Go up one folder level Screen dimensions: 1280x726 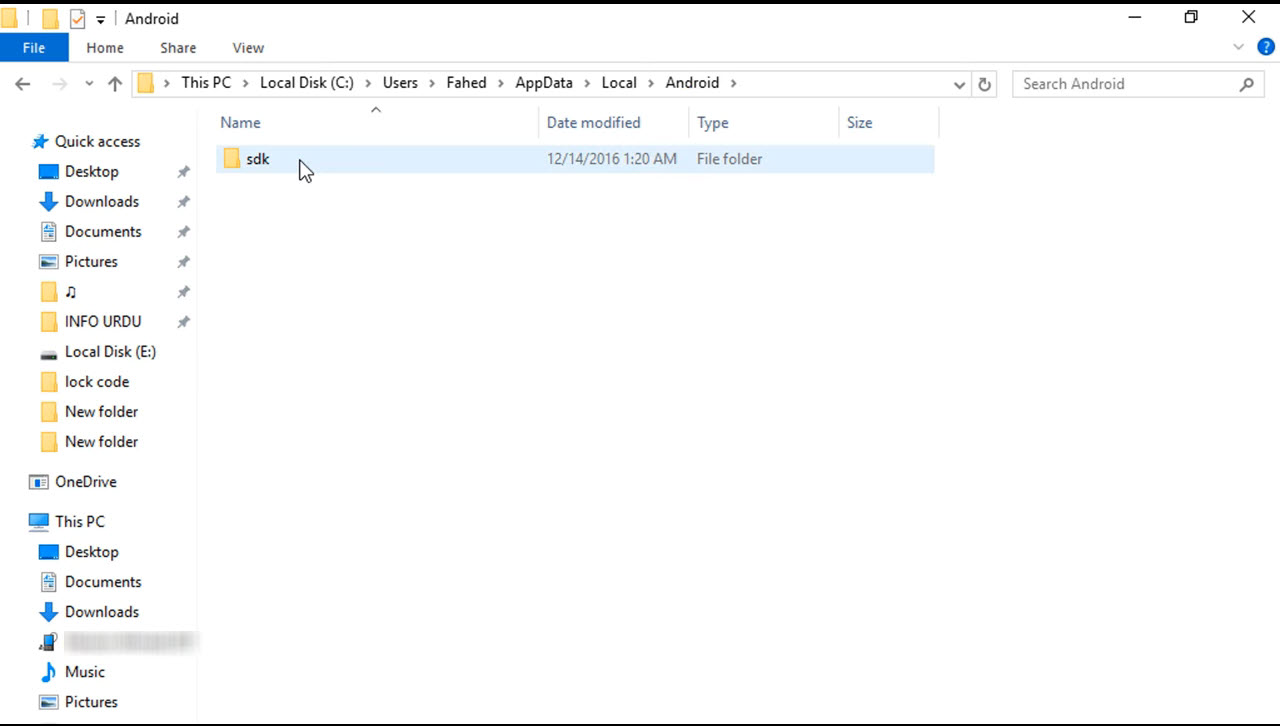[x=115, y=84]
